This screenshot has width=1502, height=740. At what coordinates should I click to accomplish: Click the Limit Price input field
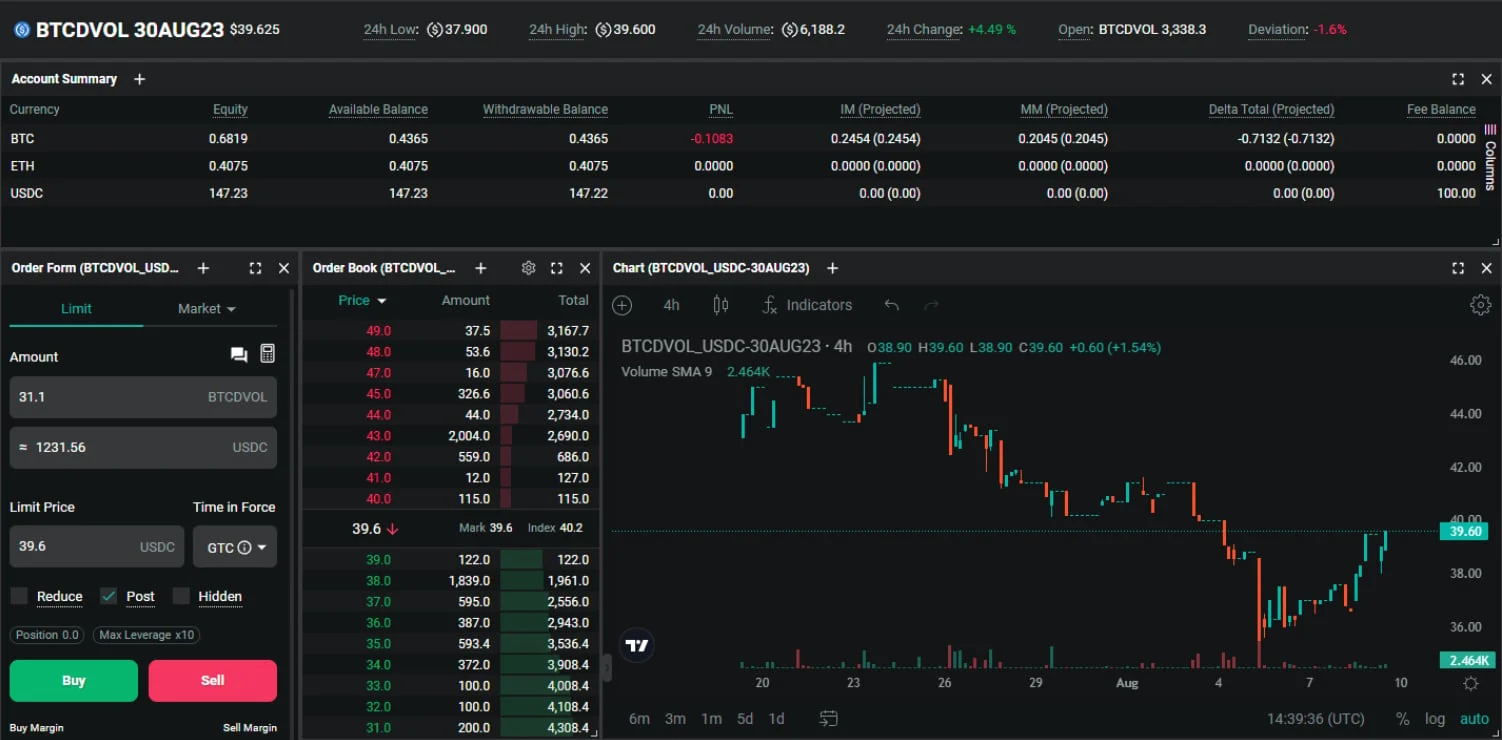pyautogui.click(x=97, y=547)
